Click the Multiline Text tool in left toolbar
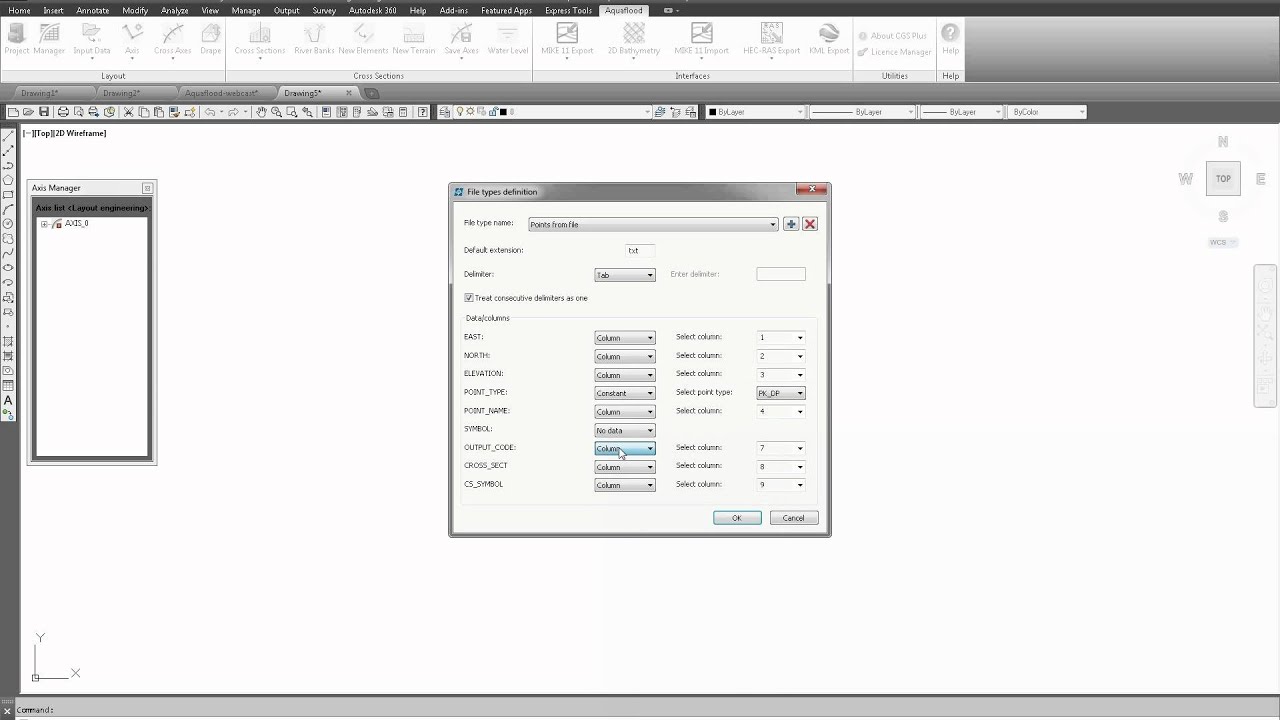Screen dimensions: 1280x720 [x=8, y=400]
